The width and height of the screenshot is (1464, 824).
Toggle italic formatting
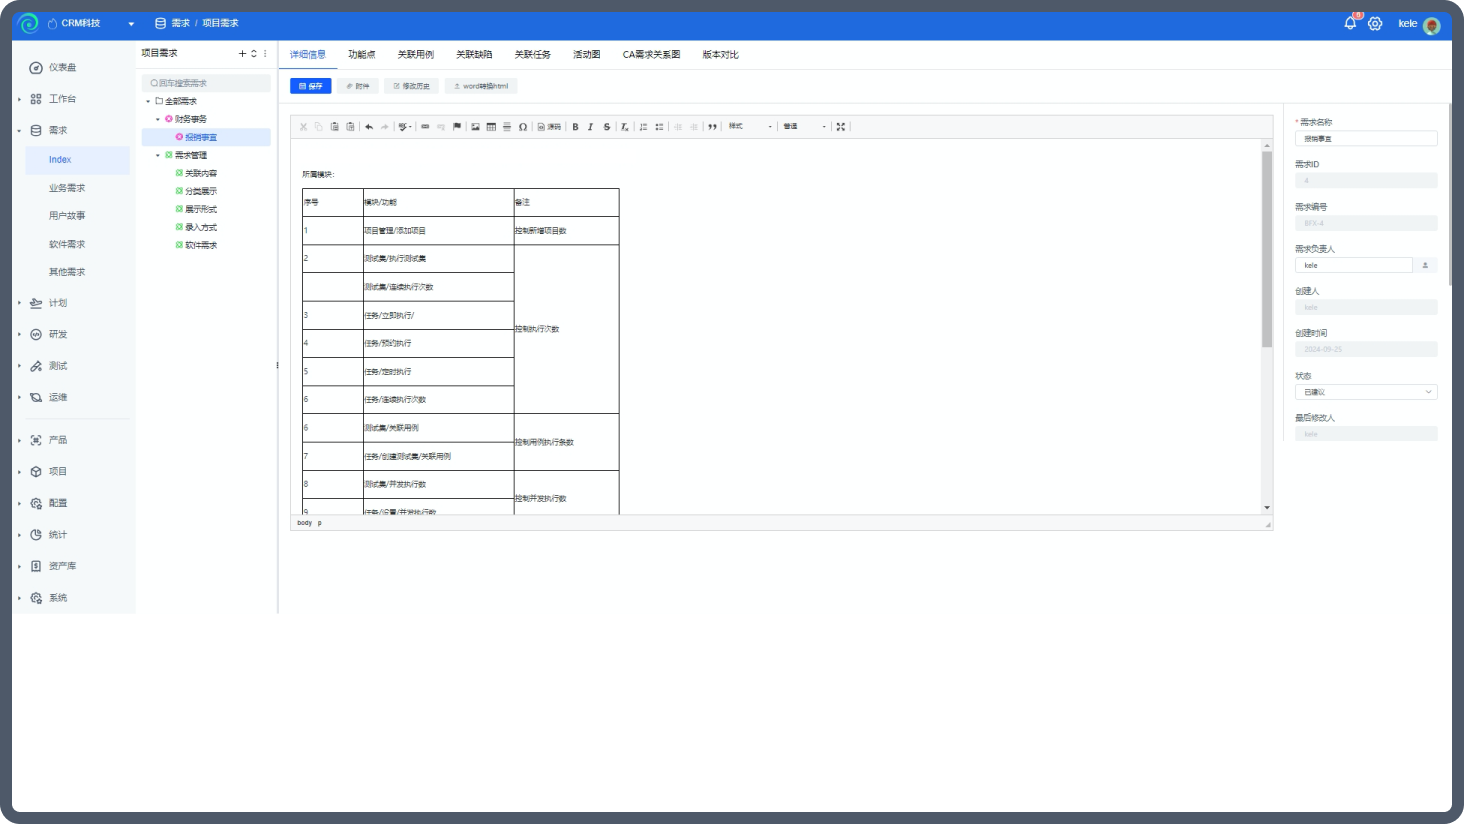(x=590, y=127)
